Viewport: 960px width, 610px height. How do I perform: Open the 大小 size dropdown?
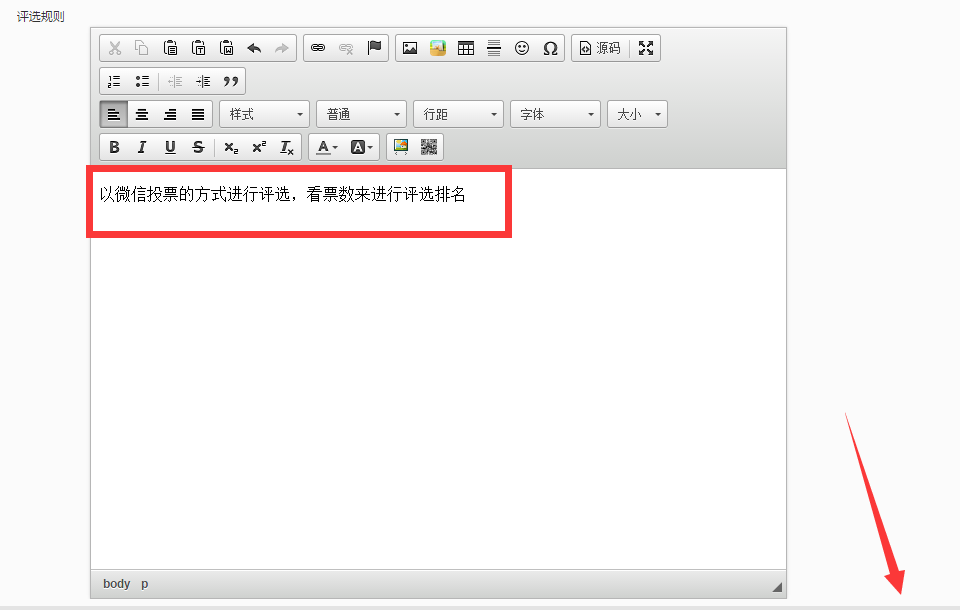[637, 114]
